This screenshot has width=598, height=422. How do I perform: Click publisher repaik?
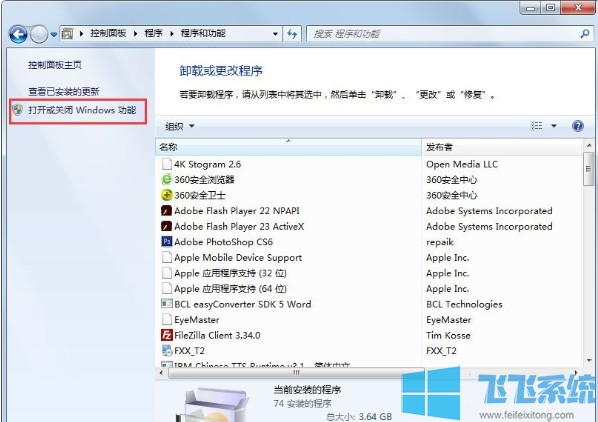[x=440, y=242]
